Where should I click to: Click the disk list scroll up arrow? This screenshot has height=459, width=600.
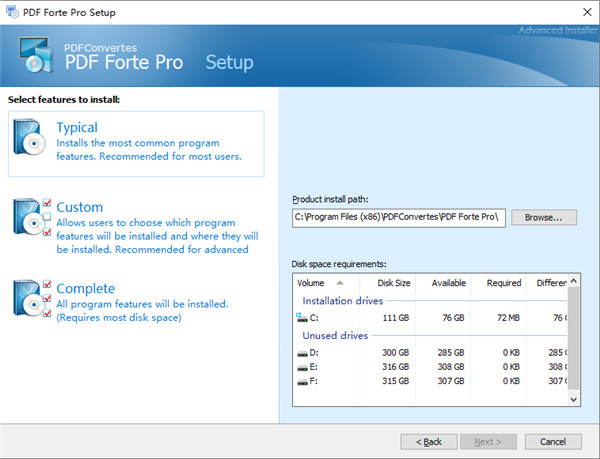pos(573,281)
